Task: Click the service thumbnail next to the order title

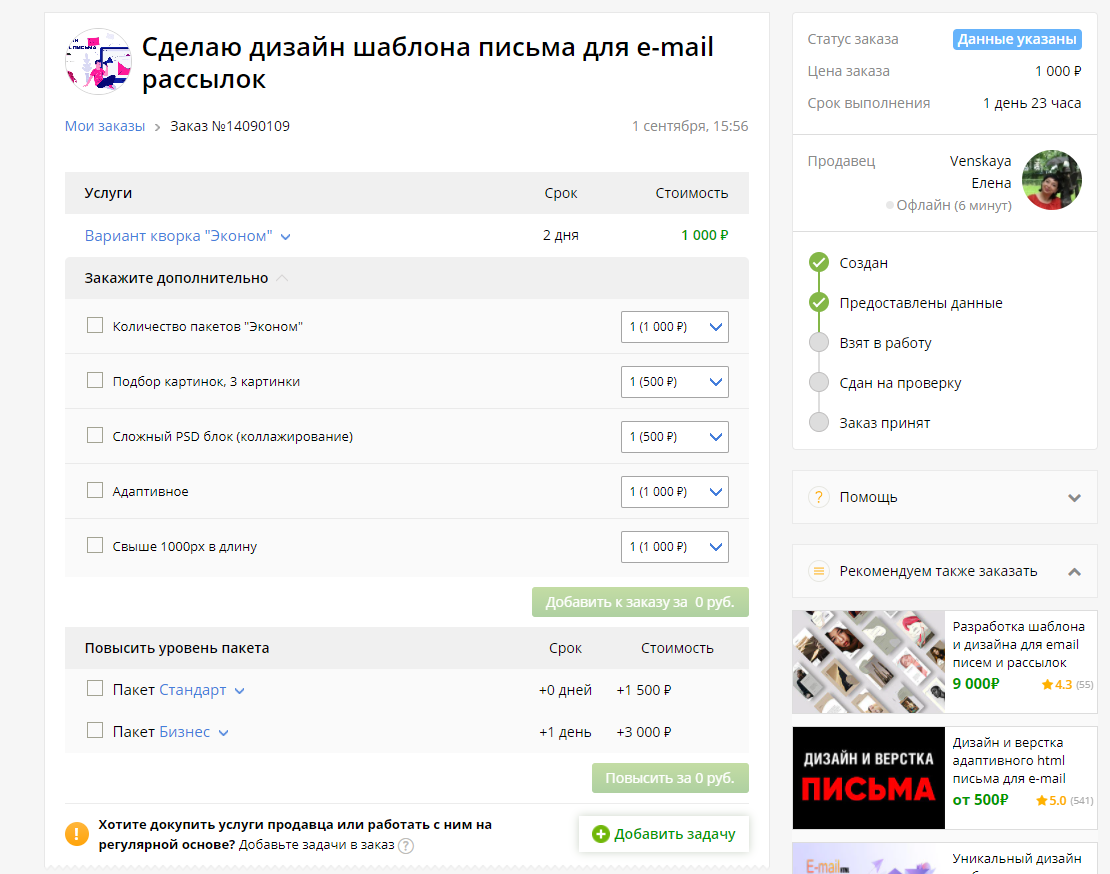Action: [x=98, y=62]
